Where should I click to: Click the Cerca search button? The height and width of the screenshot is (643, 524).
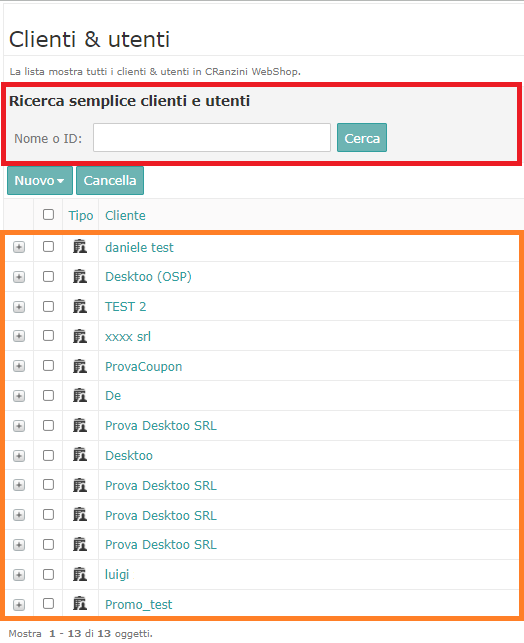point(362,138)
